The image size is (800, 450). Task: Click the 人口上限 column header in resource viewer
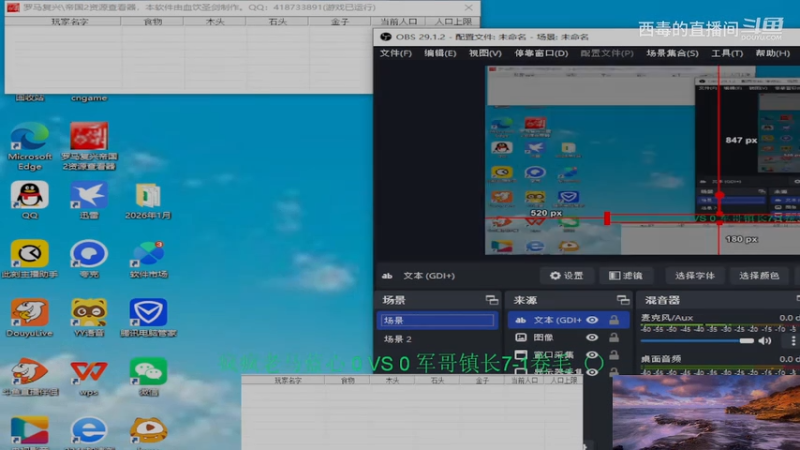453,21
